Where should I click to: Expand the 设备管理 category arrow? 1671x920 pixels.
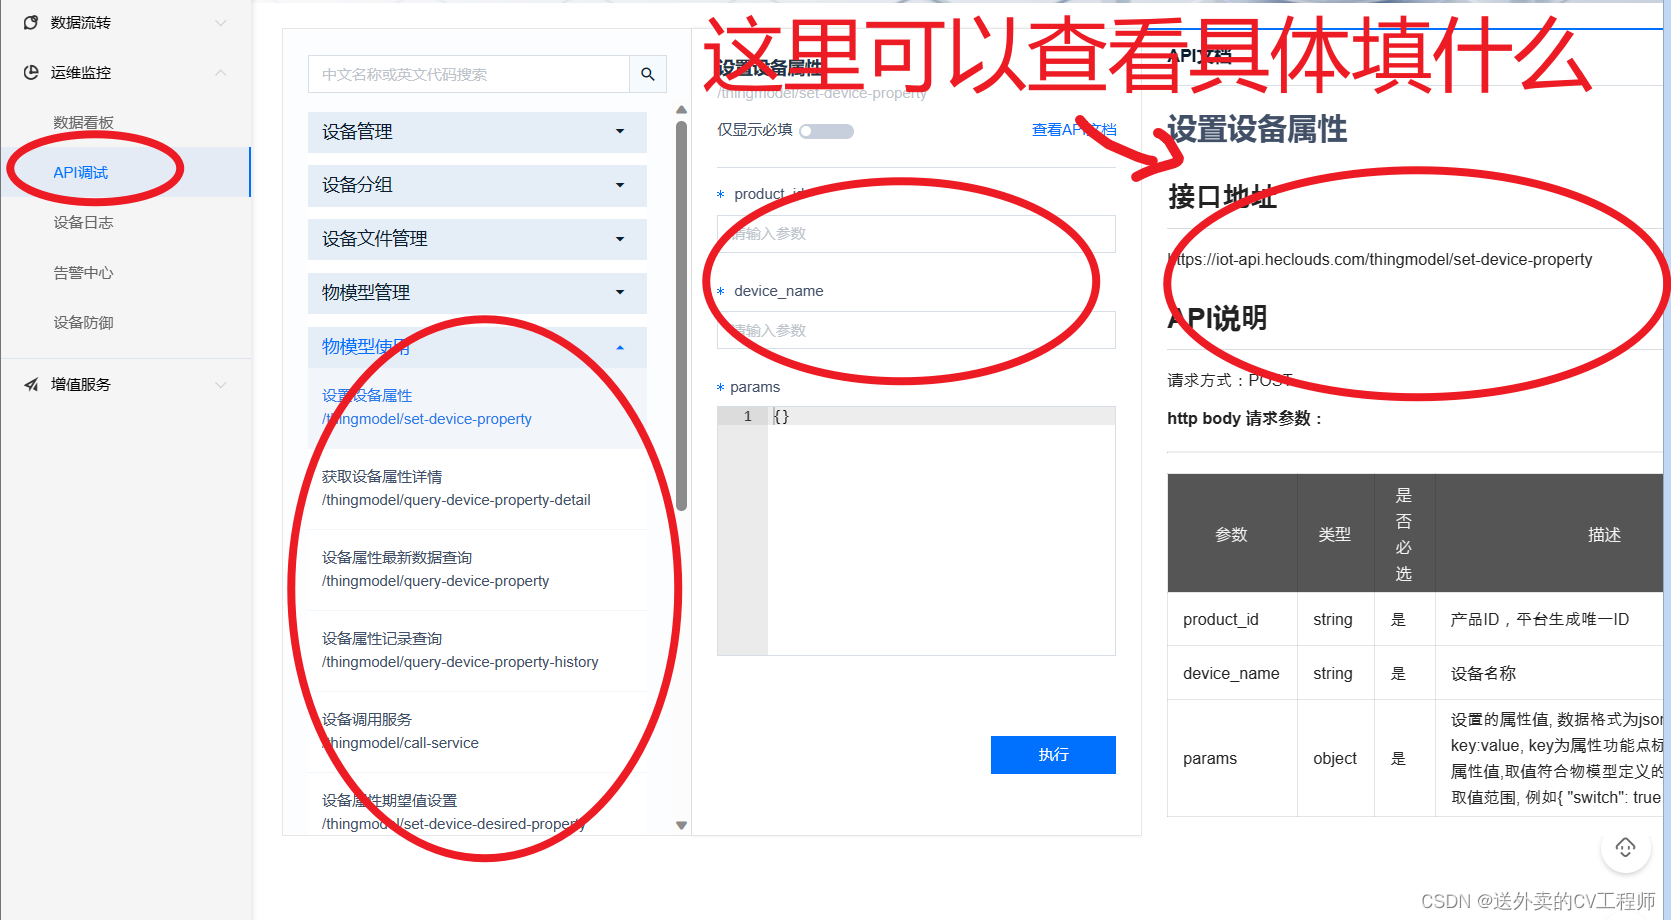[620, 131]
